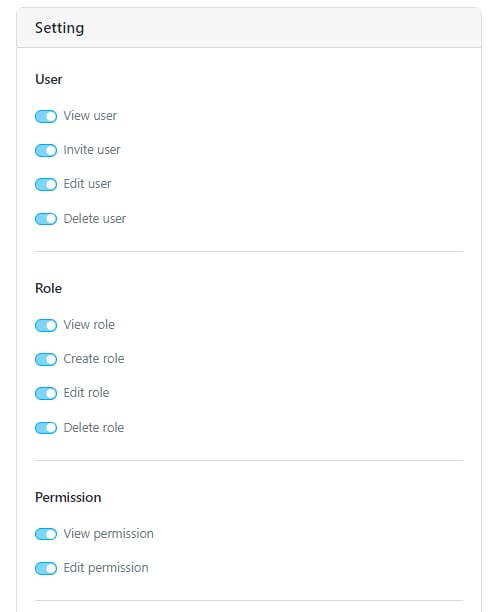Toggle the View user switch
The width and height of the screenshot is (490, 612).
click(46, 116)
